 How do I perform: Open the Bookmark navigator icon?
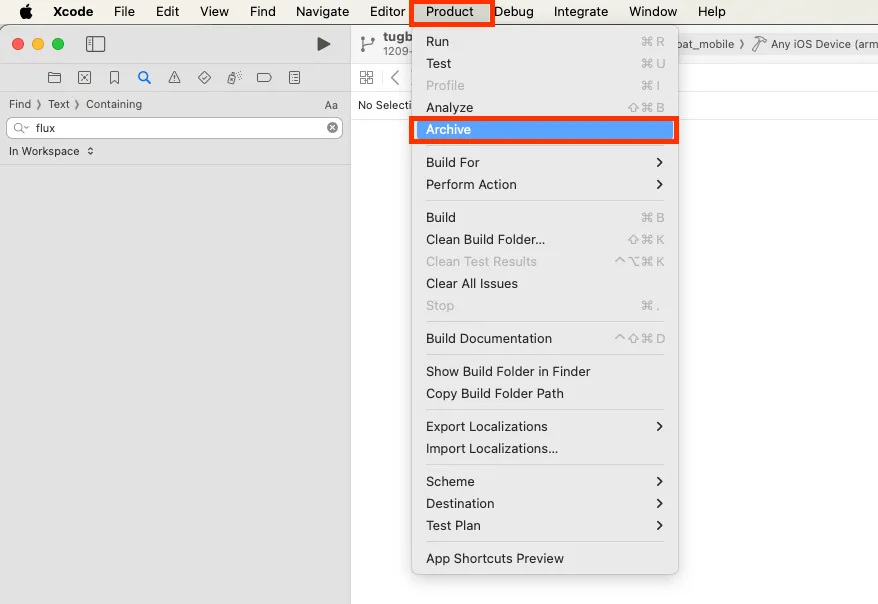coord(114,78)
